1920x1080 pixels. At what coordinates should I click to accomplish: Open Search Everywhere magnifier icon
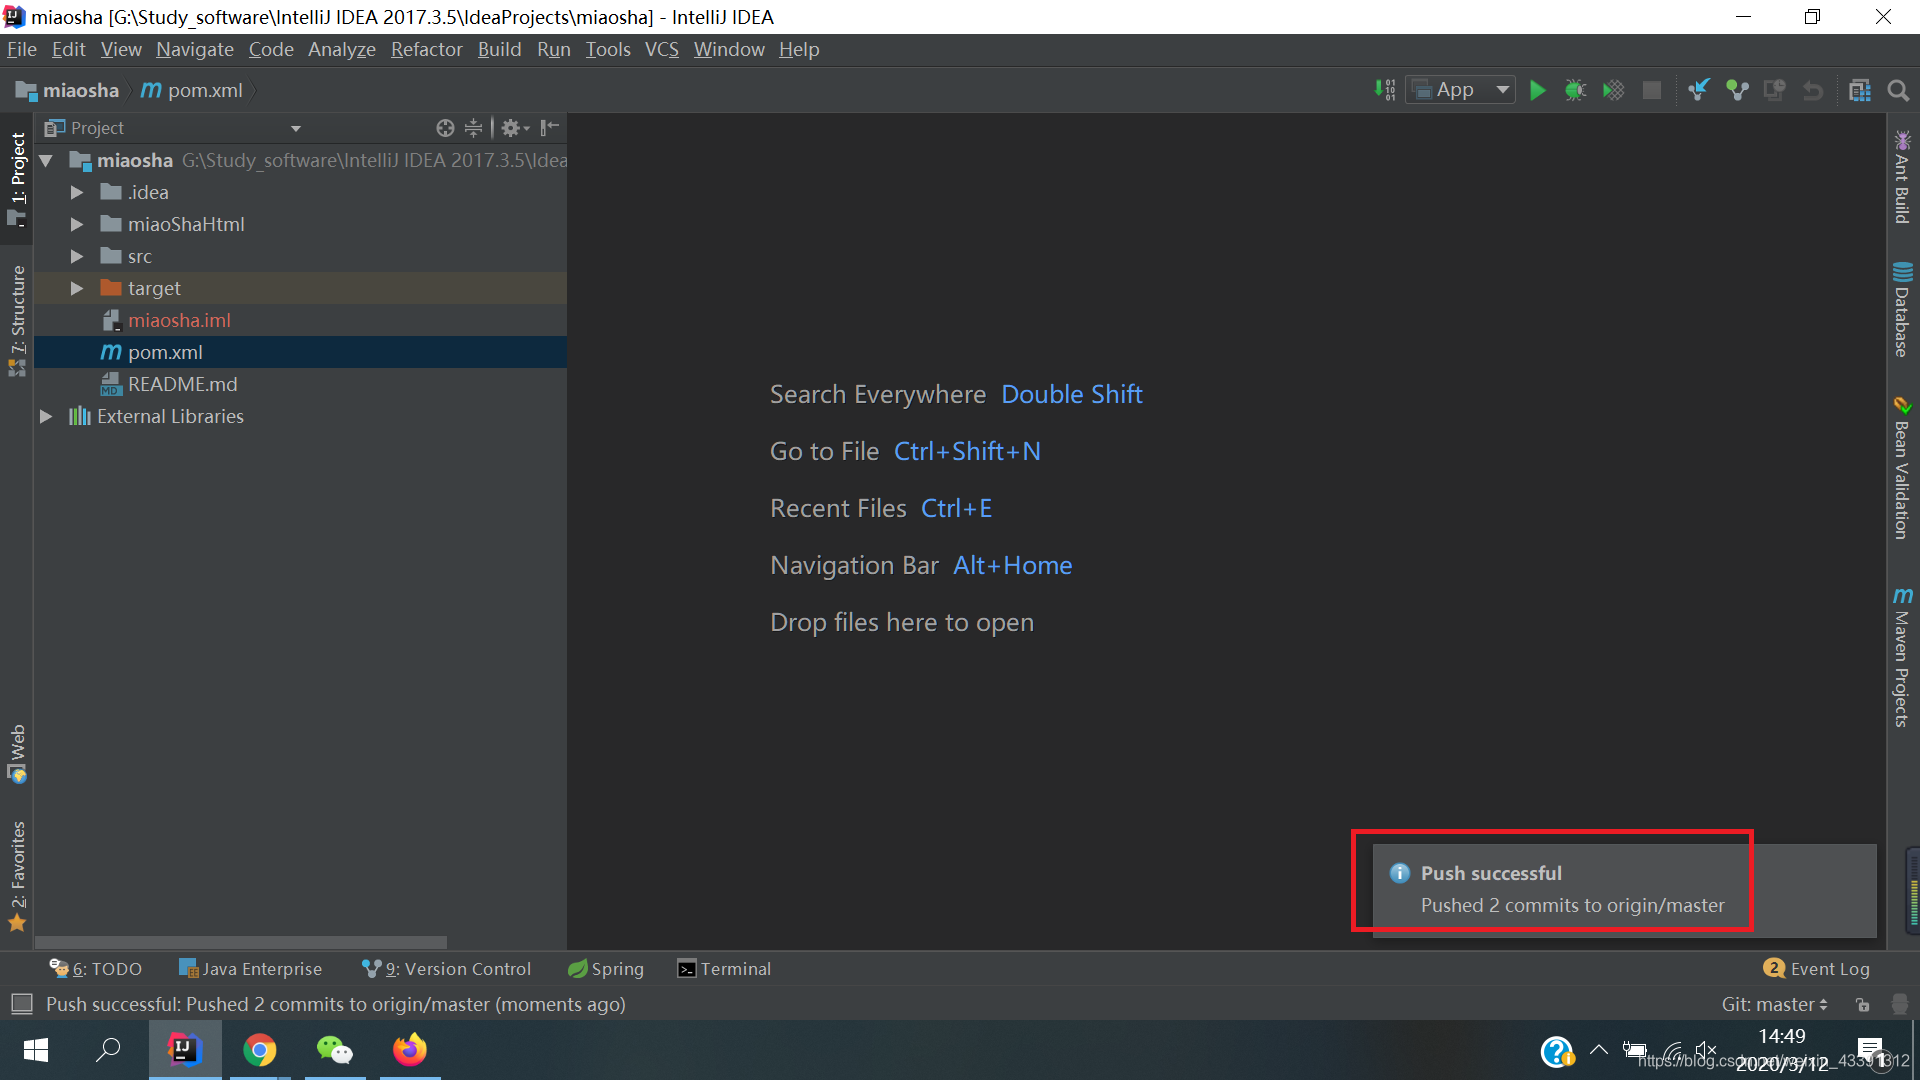click(x=1898, y=91)
